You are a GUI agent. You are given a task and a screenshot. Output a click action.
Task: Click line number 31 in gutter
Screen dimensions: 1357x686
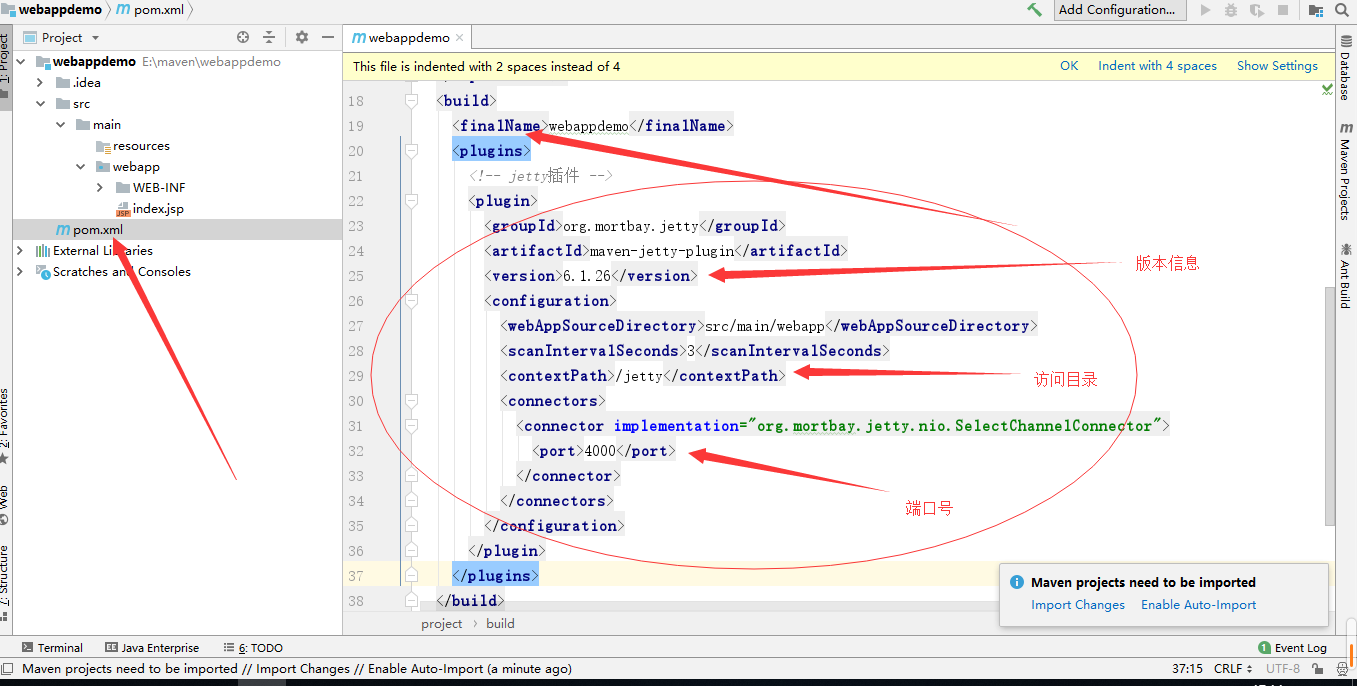click(x=356, y=426)
